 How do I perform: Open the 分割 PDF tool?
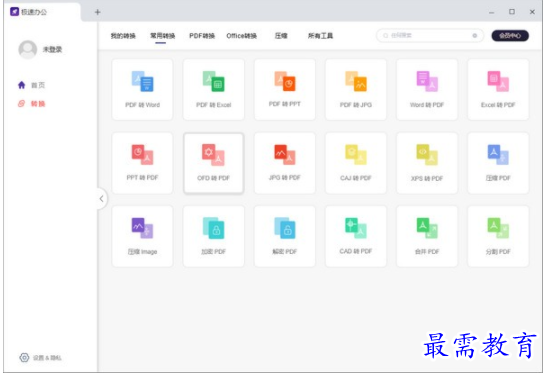pyautogui.click(x=498, y=236)
